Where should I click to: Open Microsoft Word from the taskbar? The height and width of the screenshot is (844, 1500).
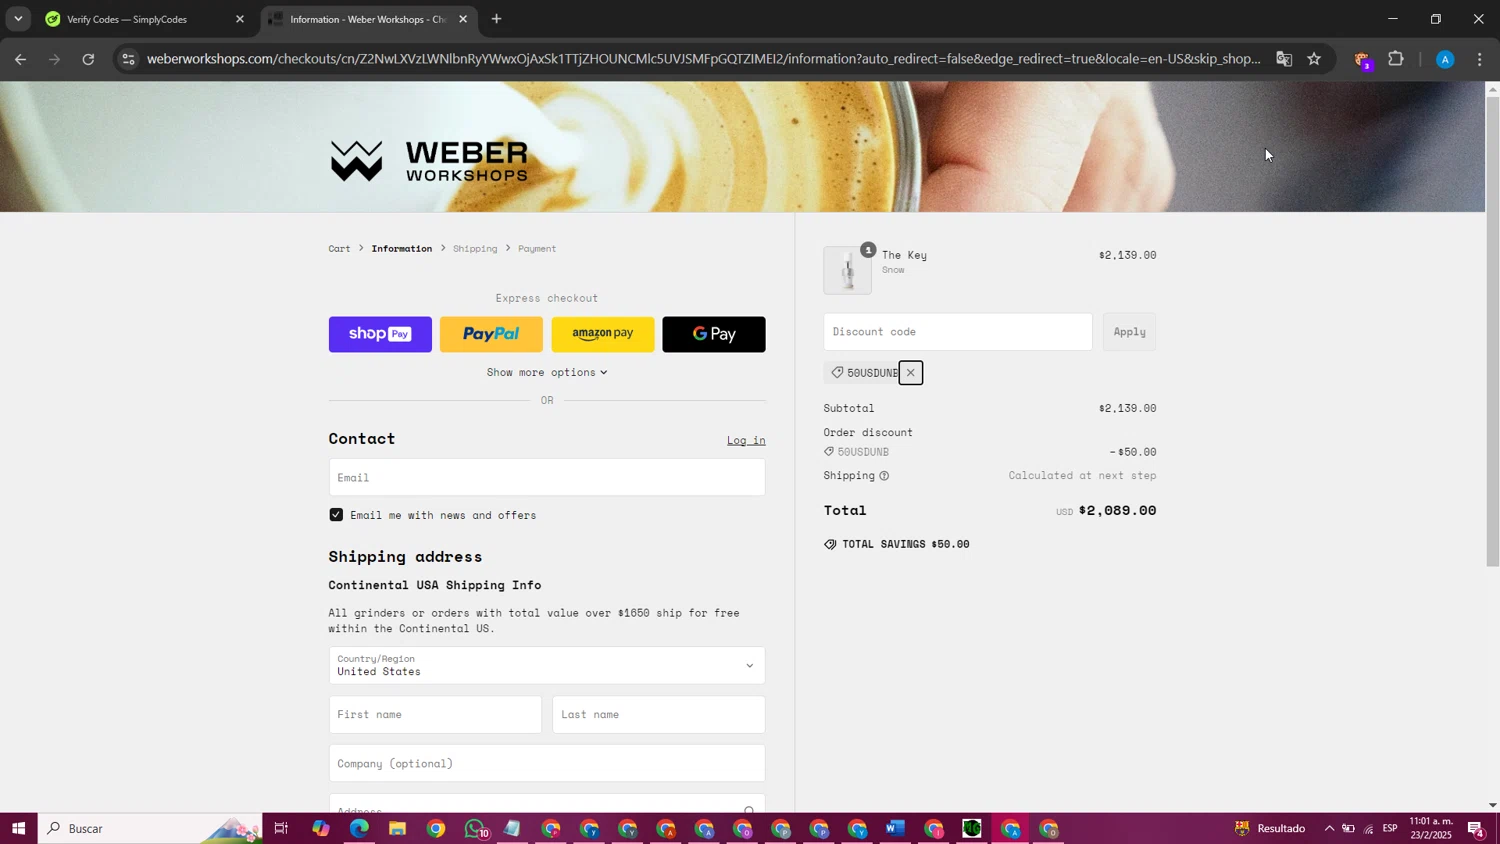pyautogui.click(x=895, y=828)
